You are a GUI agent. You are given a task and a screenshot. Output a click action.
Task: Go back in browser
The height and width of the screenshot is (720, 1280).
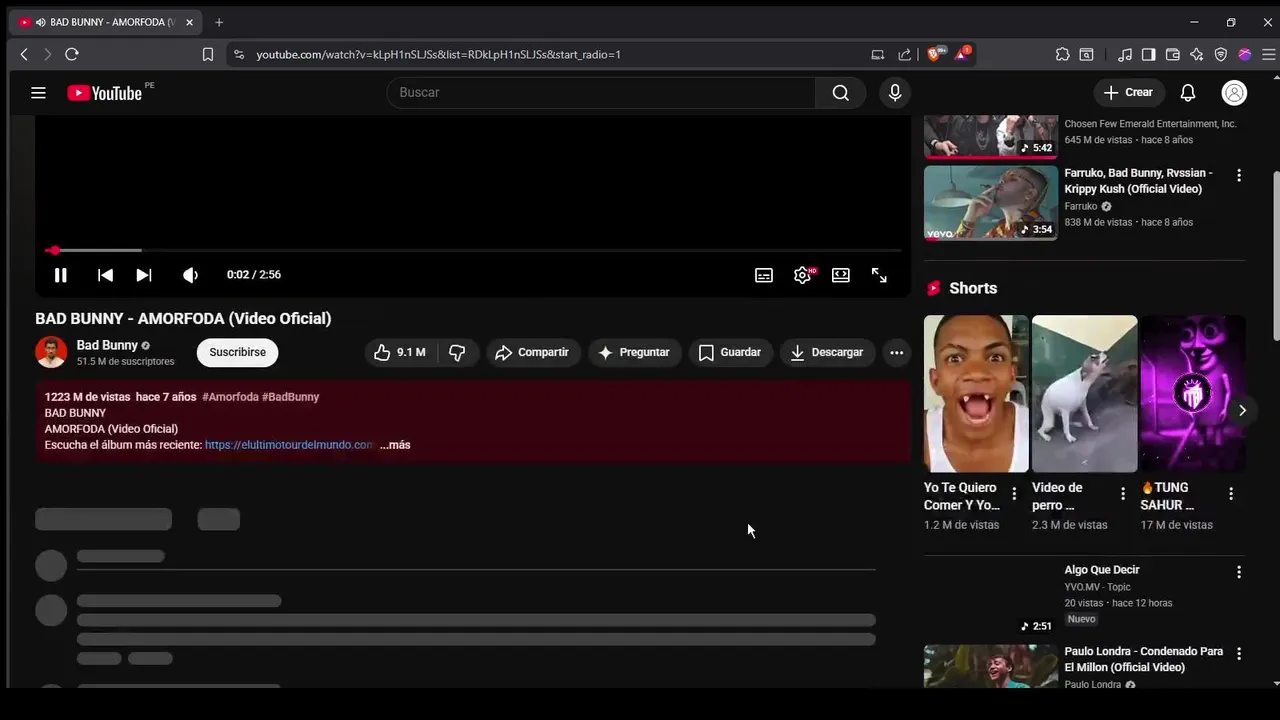click(24, 54)
